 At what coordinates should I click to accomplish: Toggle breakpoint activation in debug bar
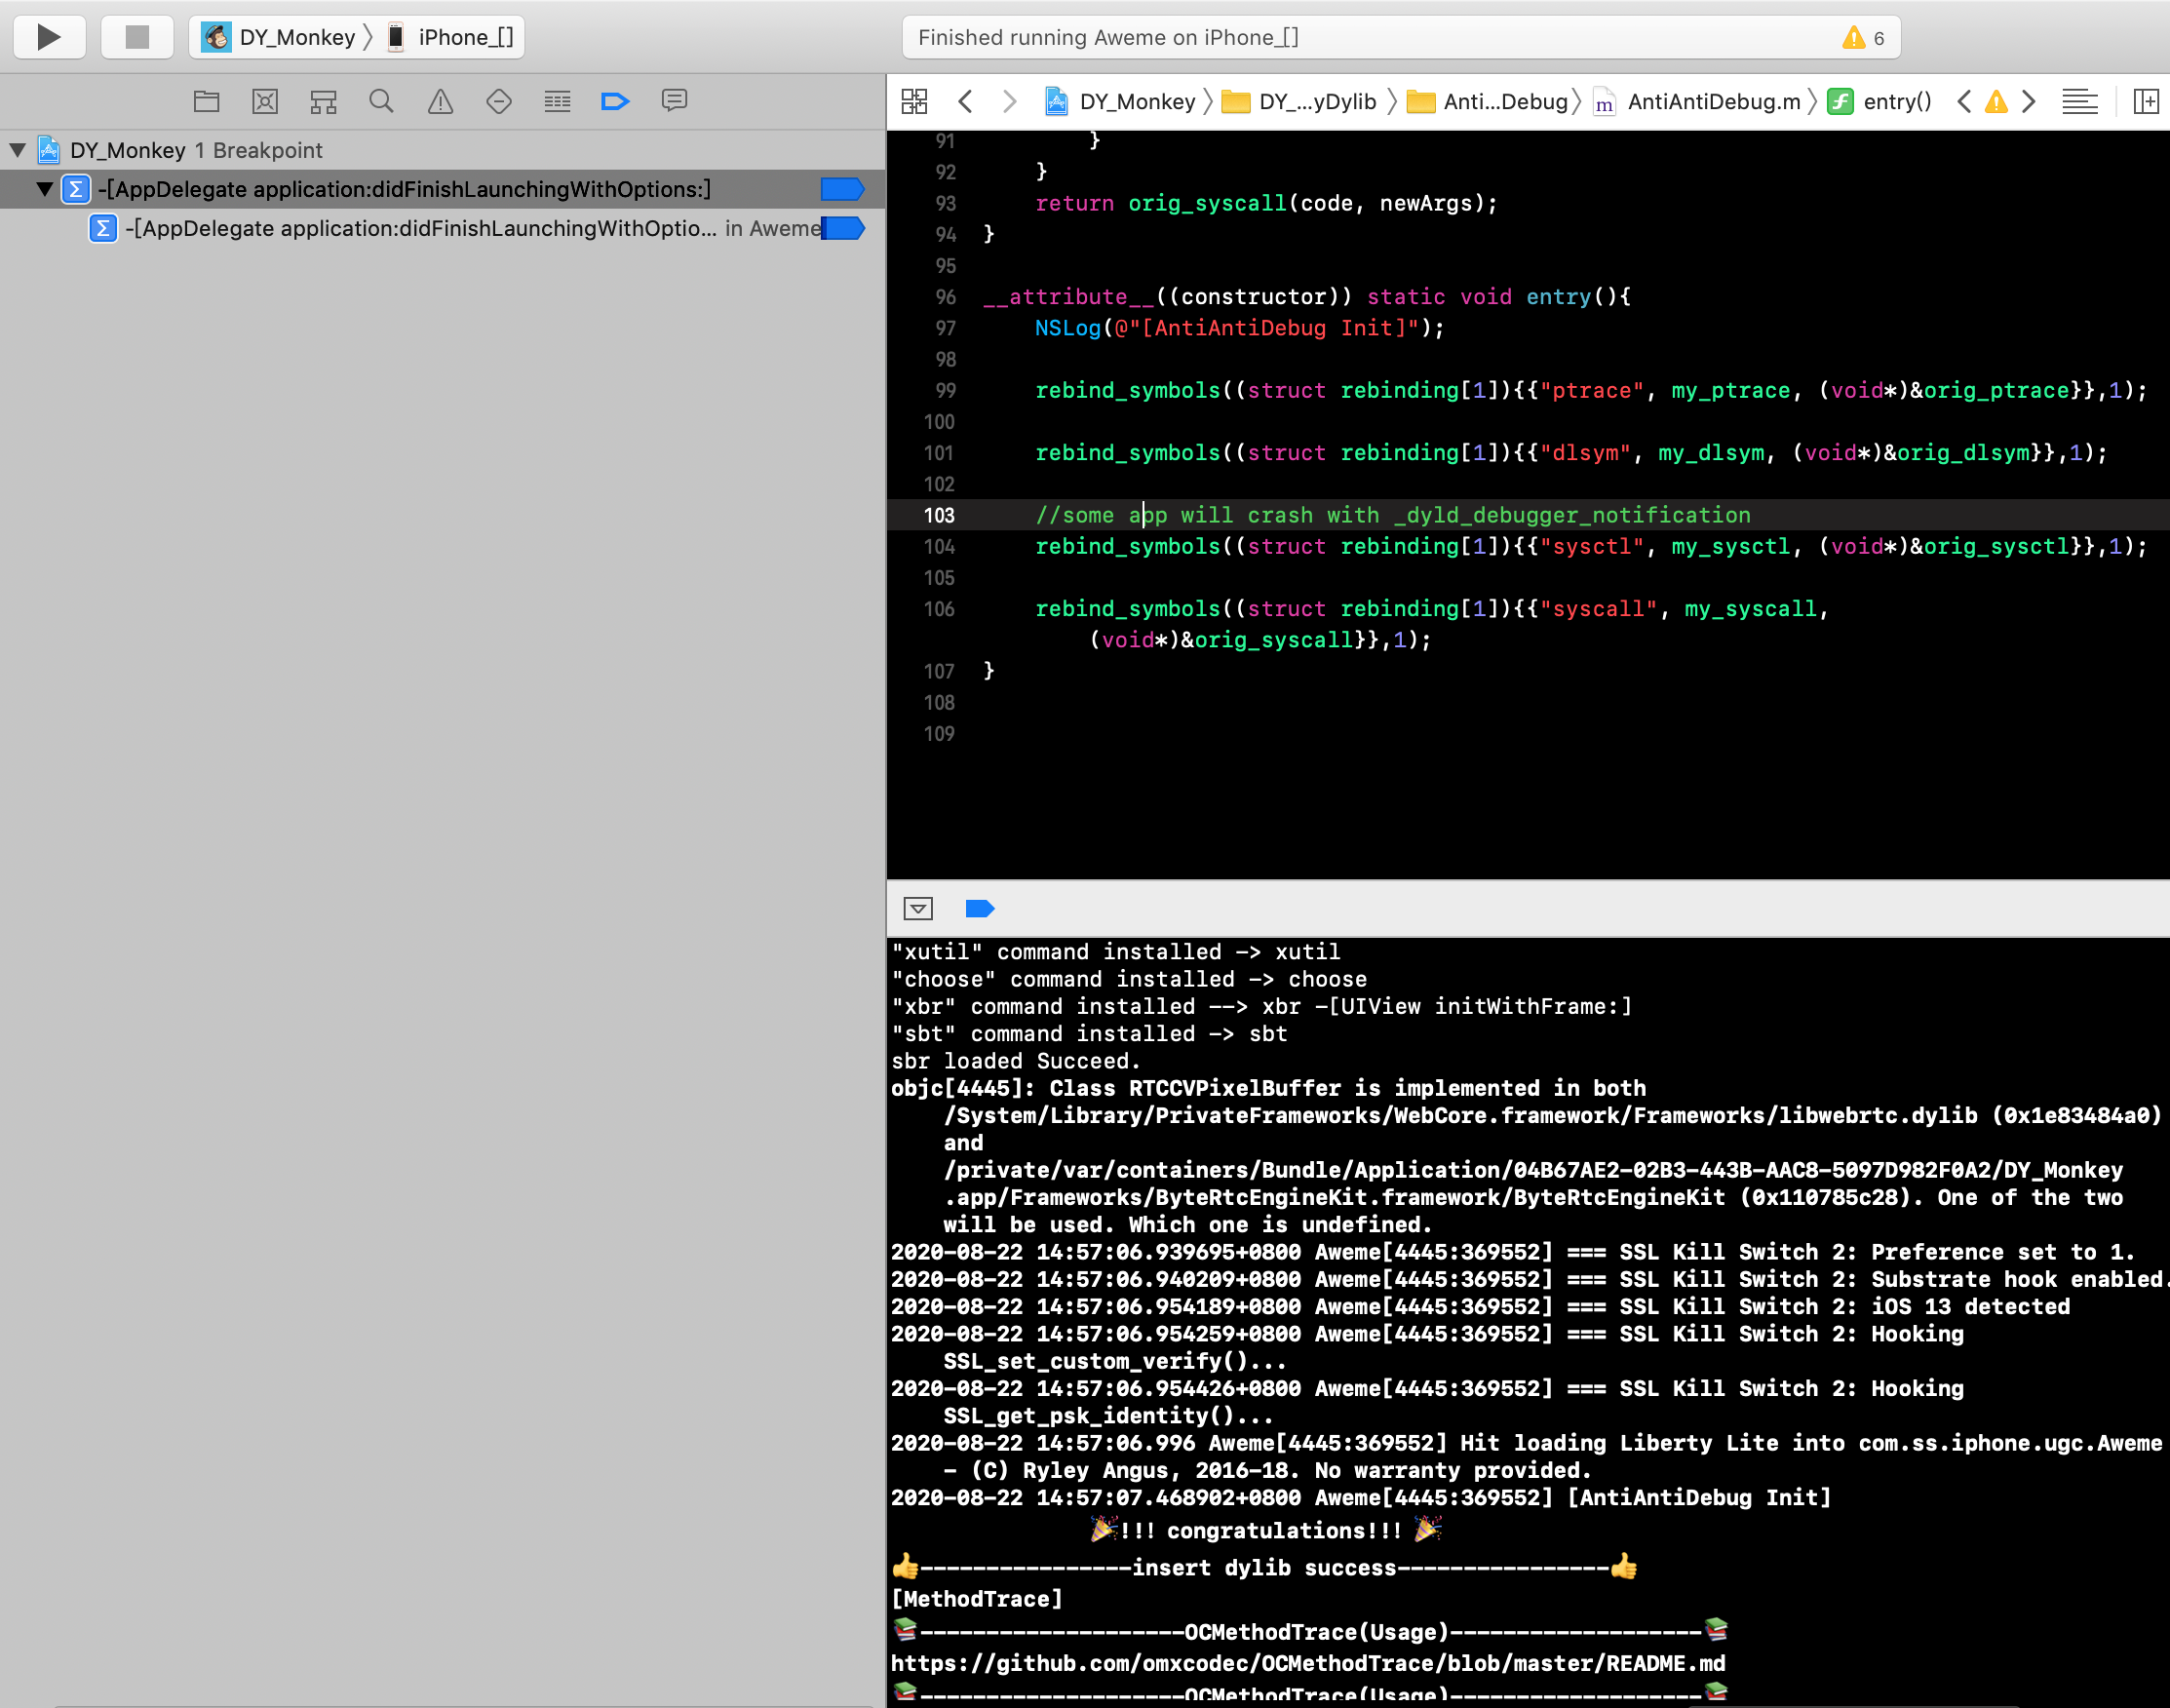(x=979, y=908)
